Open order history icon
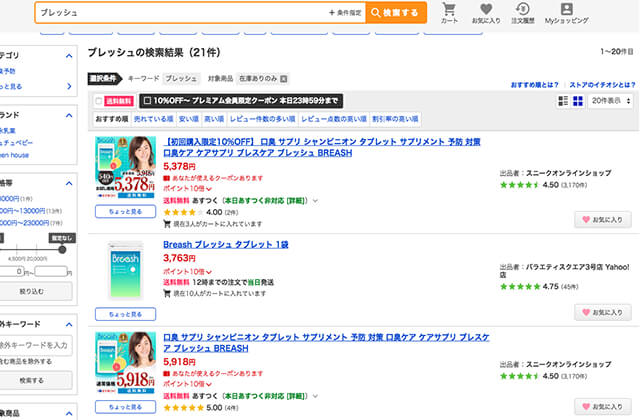Image resolution: width=640 pixels, height=420 pixels. click(522, 13)
